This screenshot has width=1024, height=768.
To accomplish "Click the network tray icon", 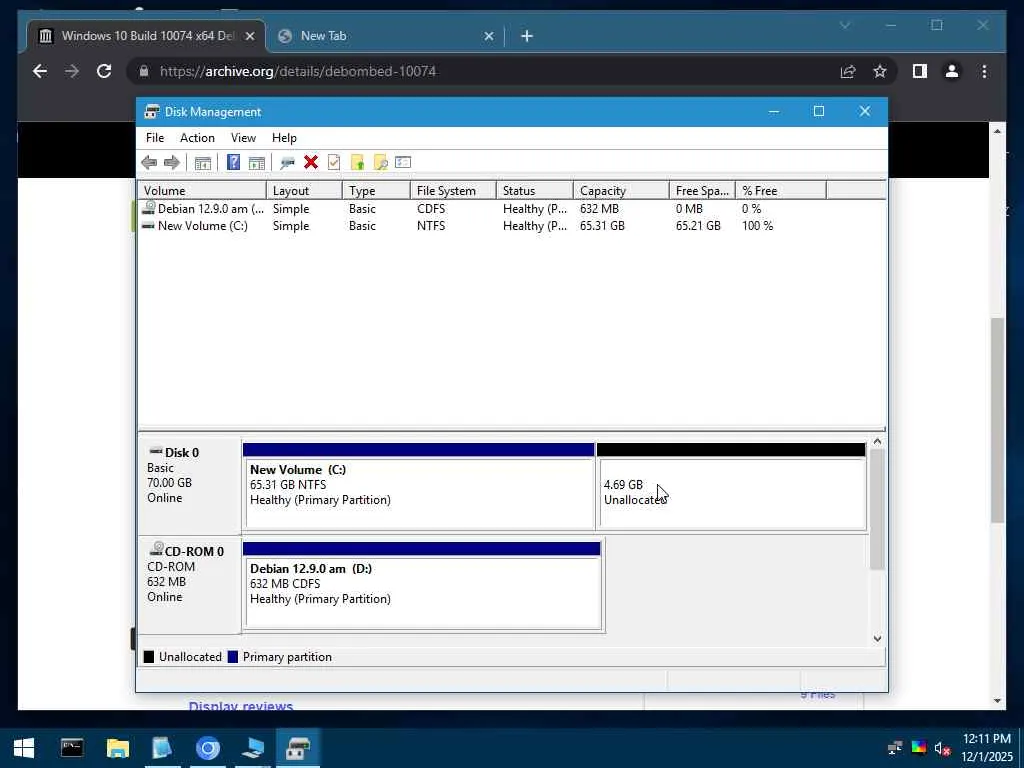I will (x=894, y=748).
